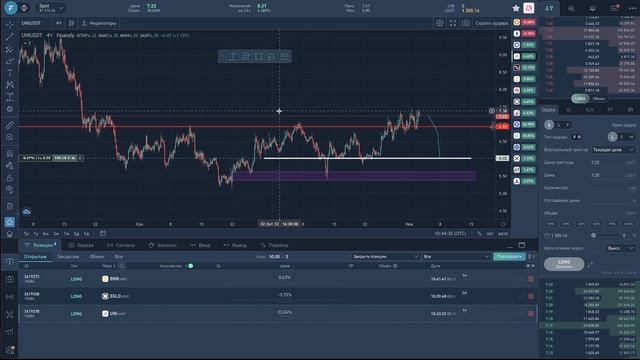Toggle the Обмен pill above order form
Screen dimensions: 640x360
pos(598,99)
